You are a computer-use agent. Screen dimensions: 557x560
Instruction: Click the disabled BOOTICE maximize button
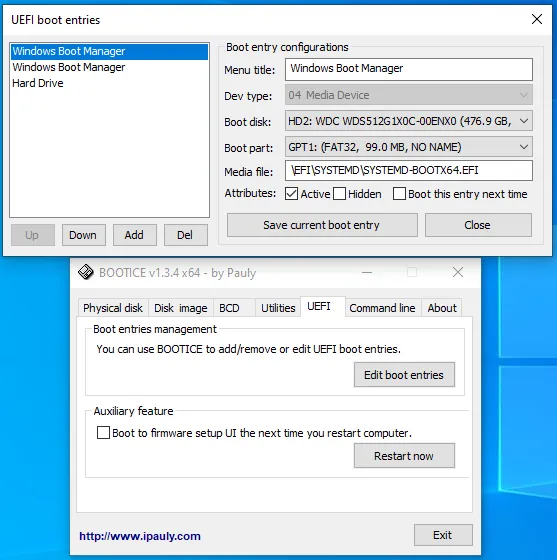pyautogui.click(x=412, y=272)
